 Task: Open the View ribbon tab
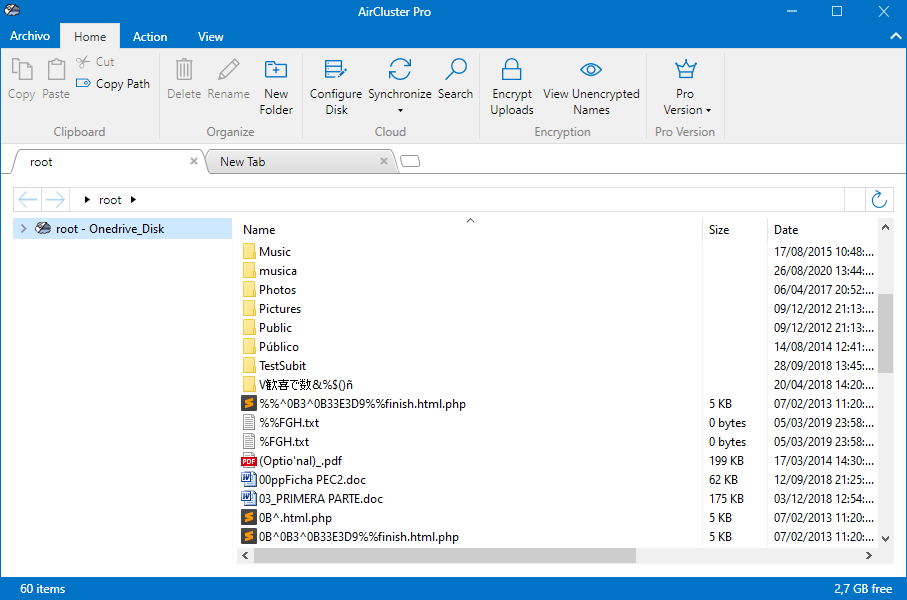coord(211,36)
